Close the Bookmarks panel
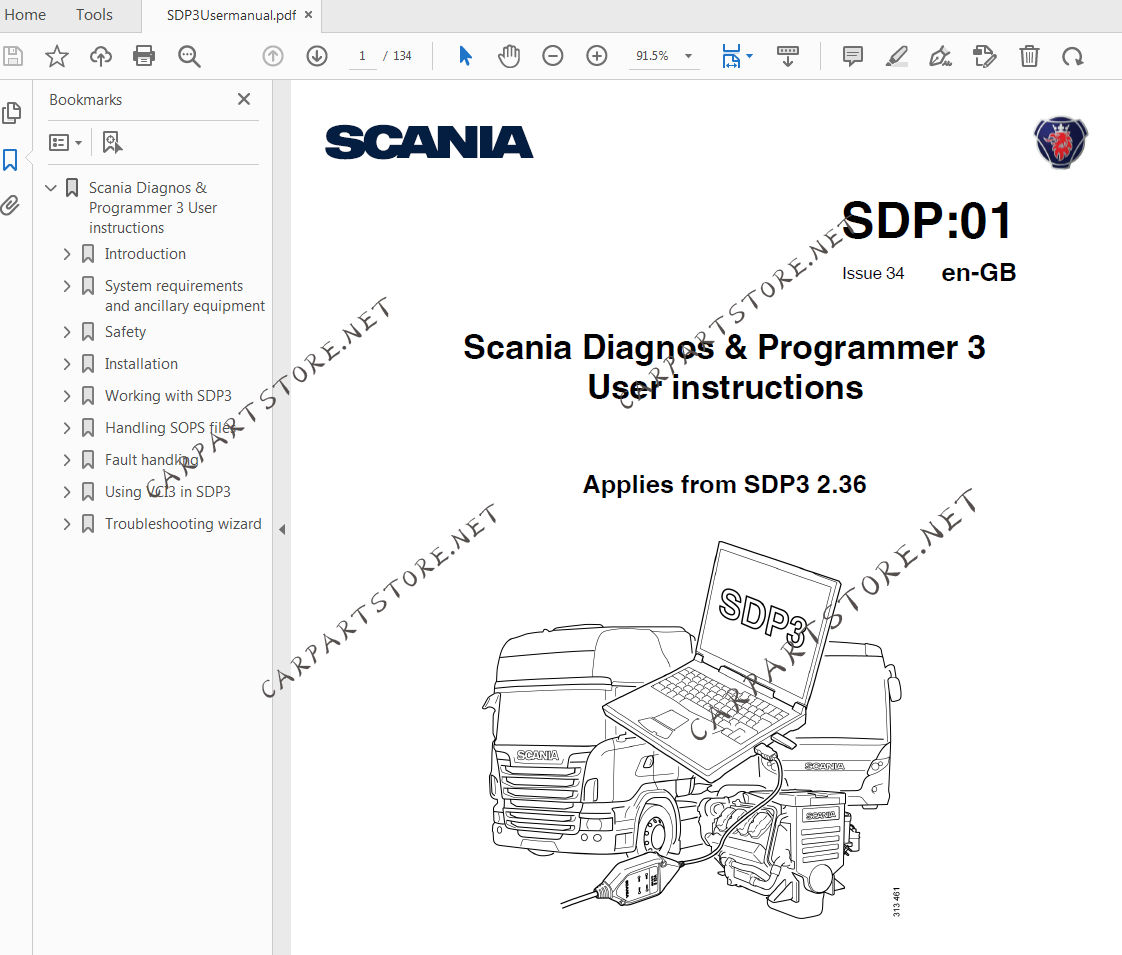The height and width of the screenshot is (955, 1122). pos(244,100)
